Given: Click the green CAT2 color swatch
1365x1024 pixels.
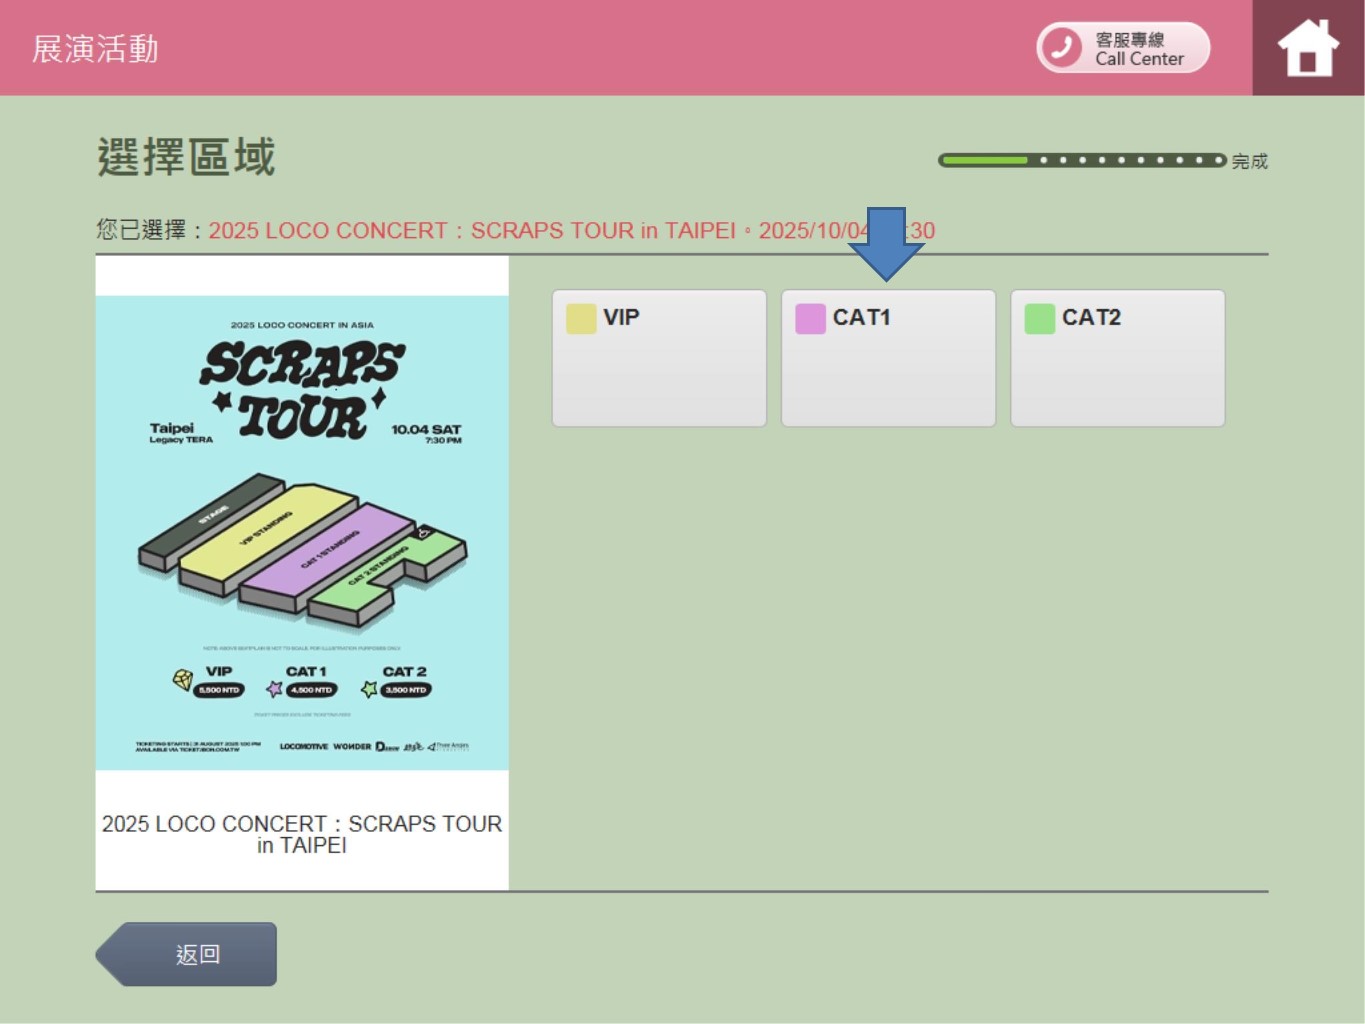Looking at the screenshot, I should click(1040, 319).
